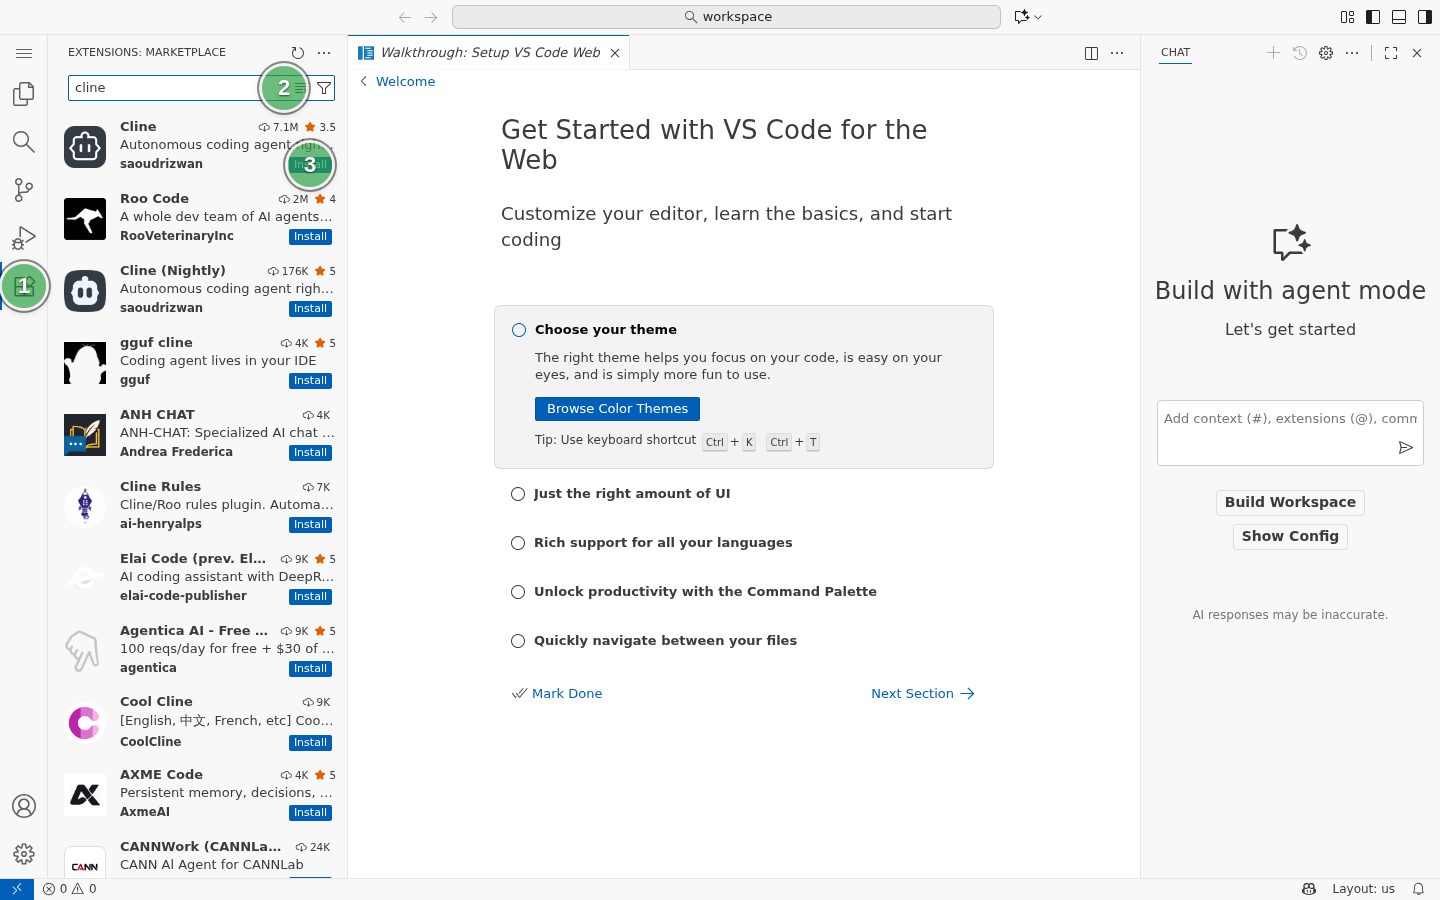Go to Next Section link

pyautogui.click(x=923, y=694)
